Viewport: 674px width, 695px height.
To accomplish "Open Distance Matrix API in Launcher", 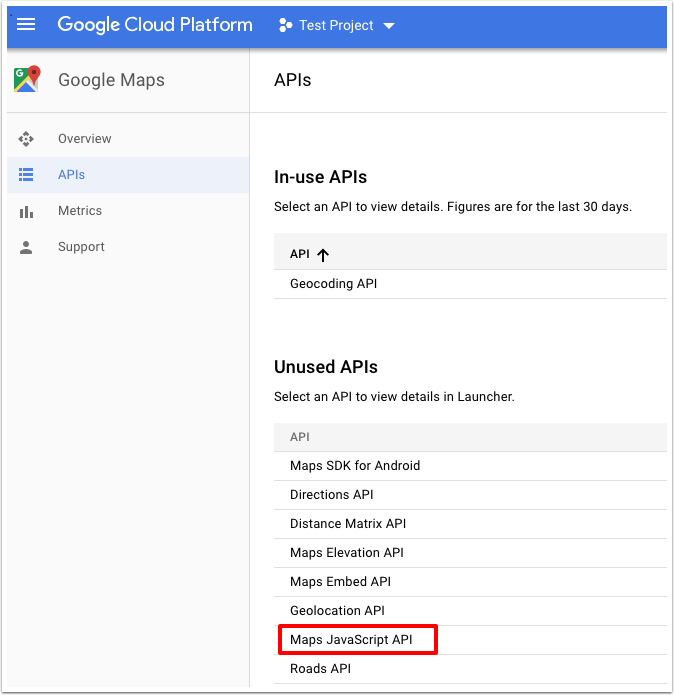I will [470, 524].
